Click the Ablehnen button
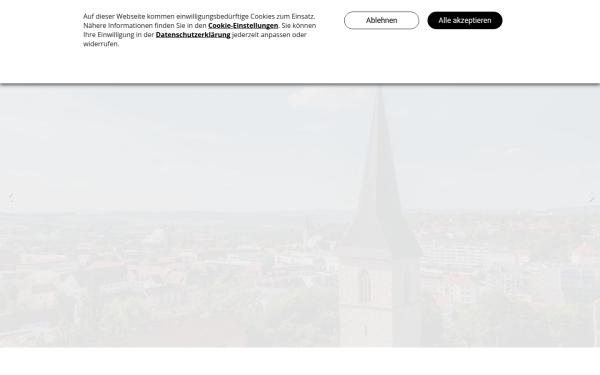 click(x=381, y=20)
